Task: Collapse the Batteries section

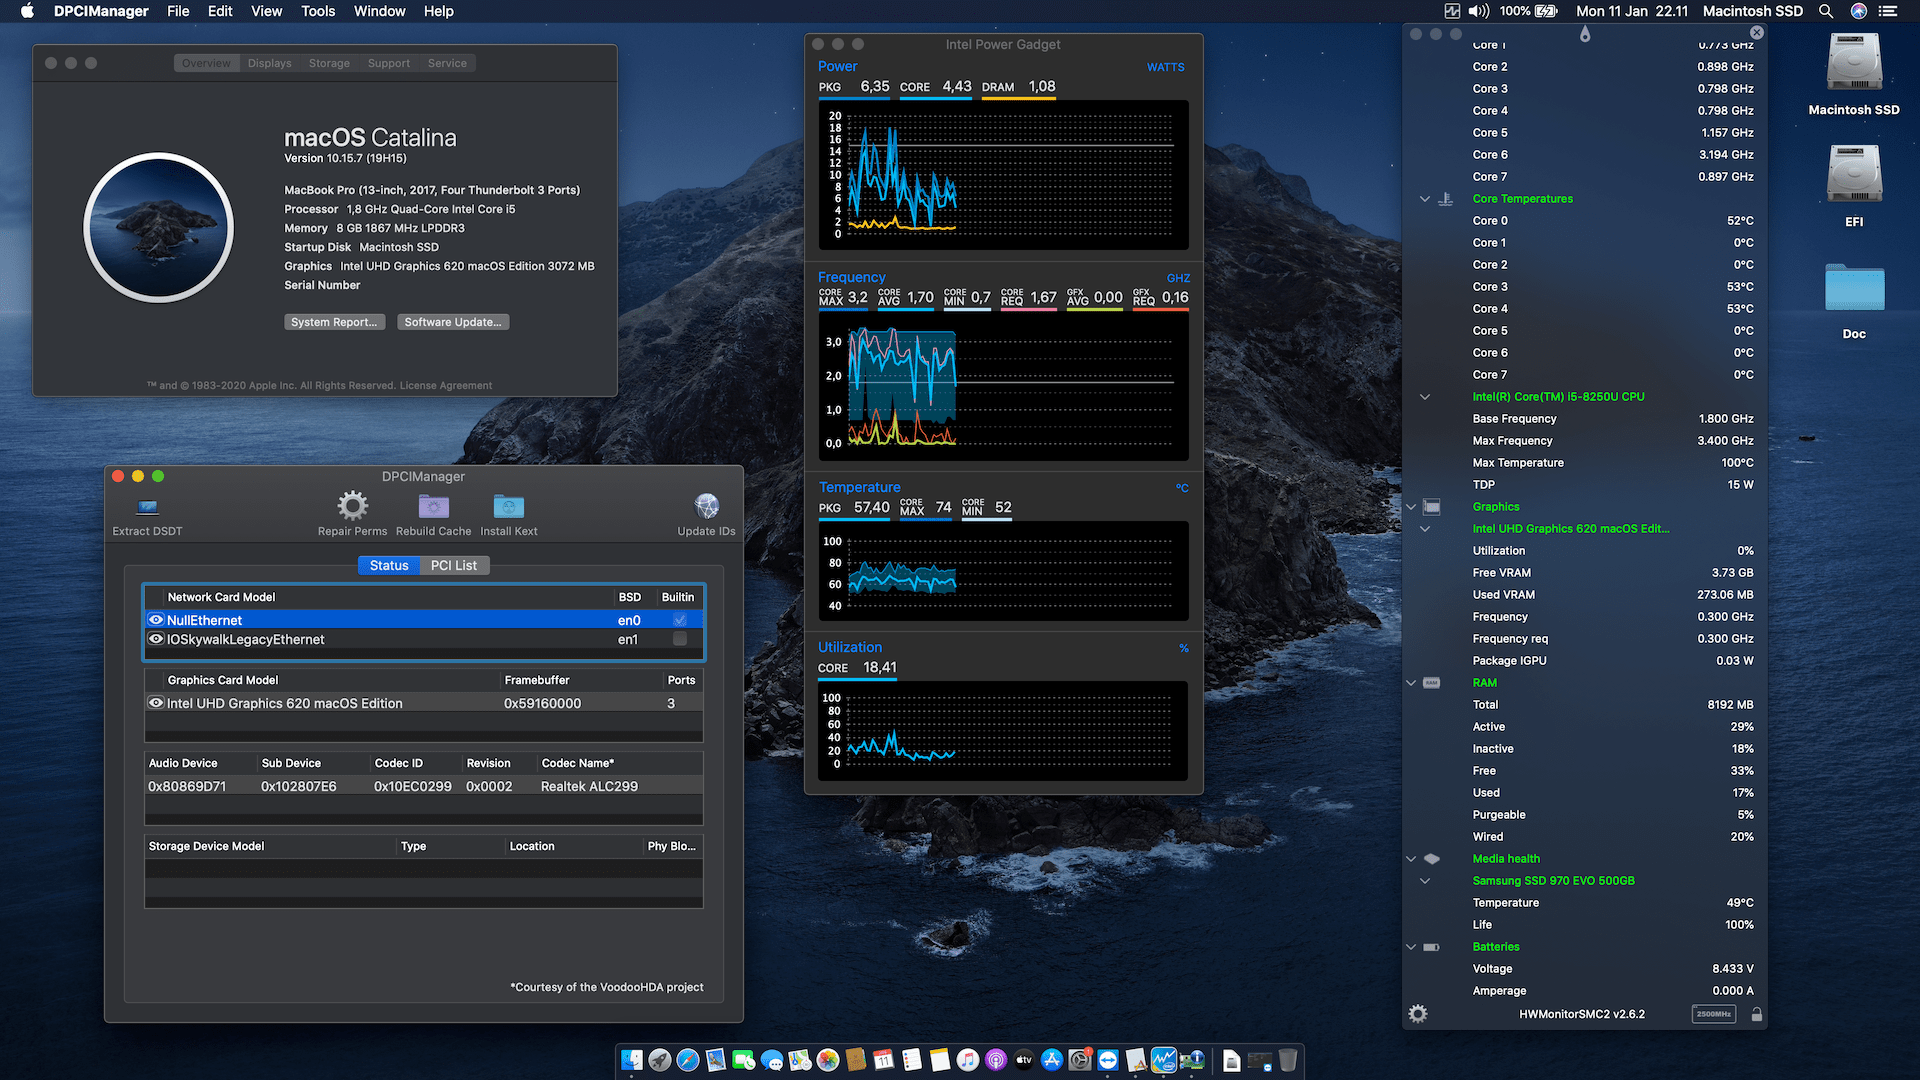Action: 1410,946
